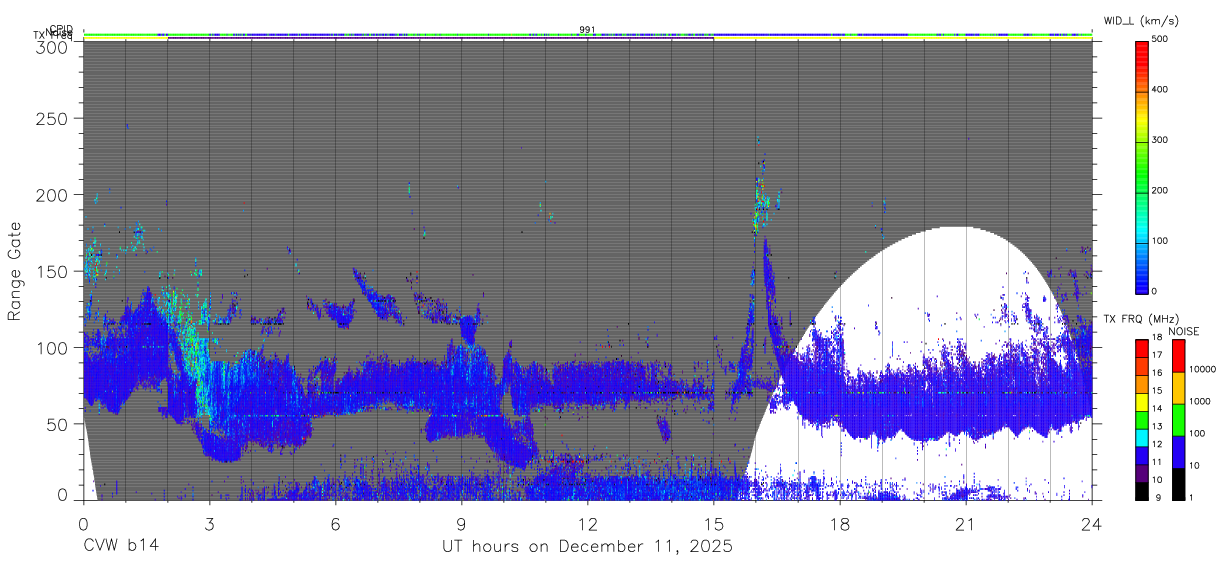
Task: Click the 3 tick on UT hours axis
Action: 209,523
